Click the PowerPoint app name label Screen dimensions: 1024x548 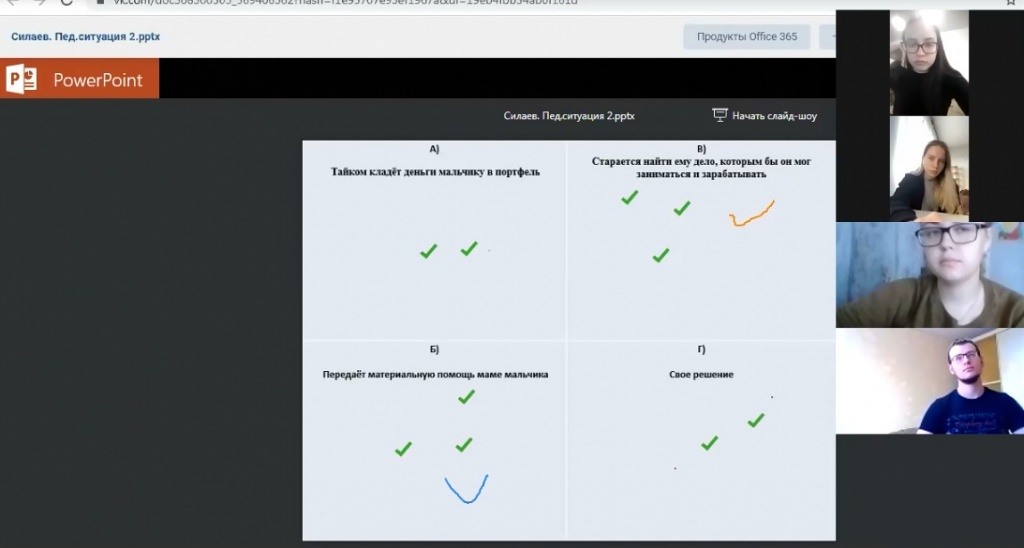click(x=98, y=80)
